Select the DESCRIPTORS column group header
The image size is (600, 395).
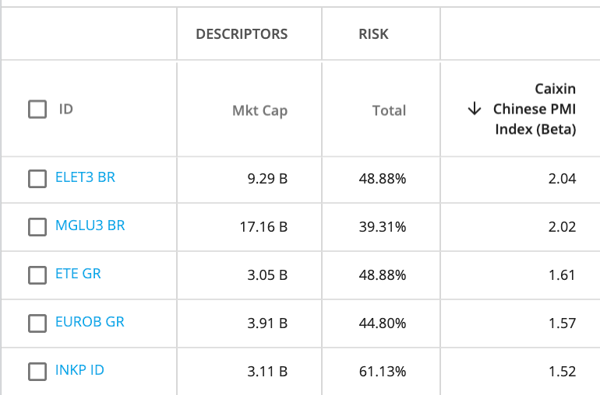[241, 34]
